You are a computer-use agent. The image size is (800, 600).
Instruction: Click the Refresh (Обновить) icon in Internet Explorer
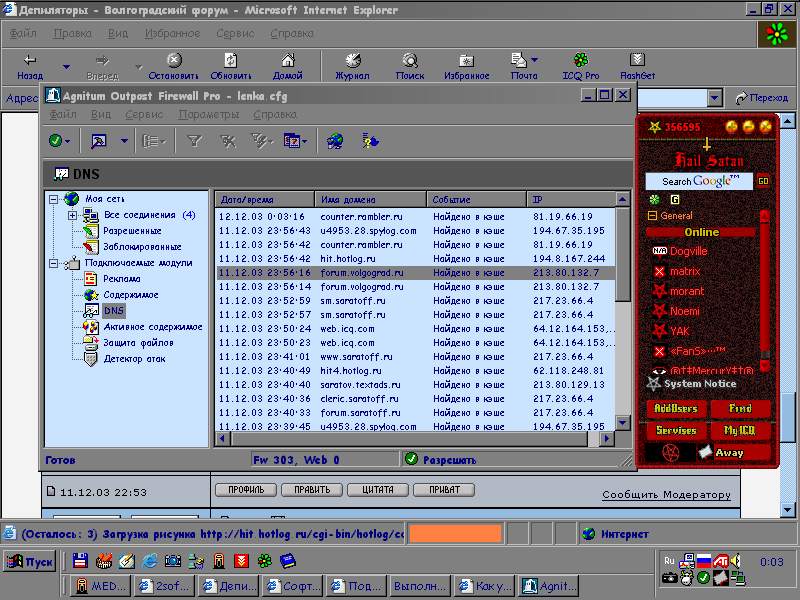[231, 61]
